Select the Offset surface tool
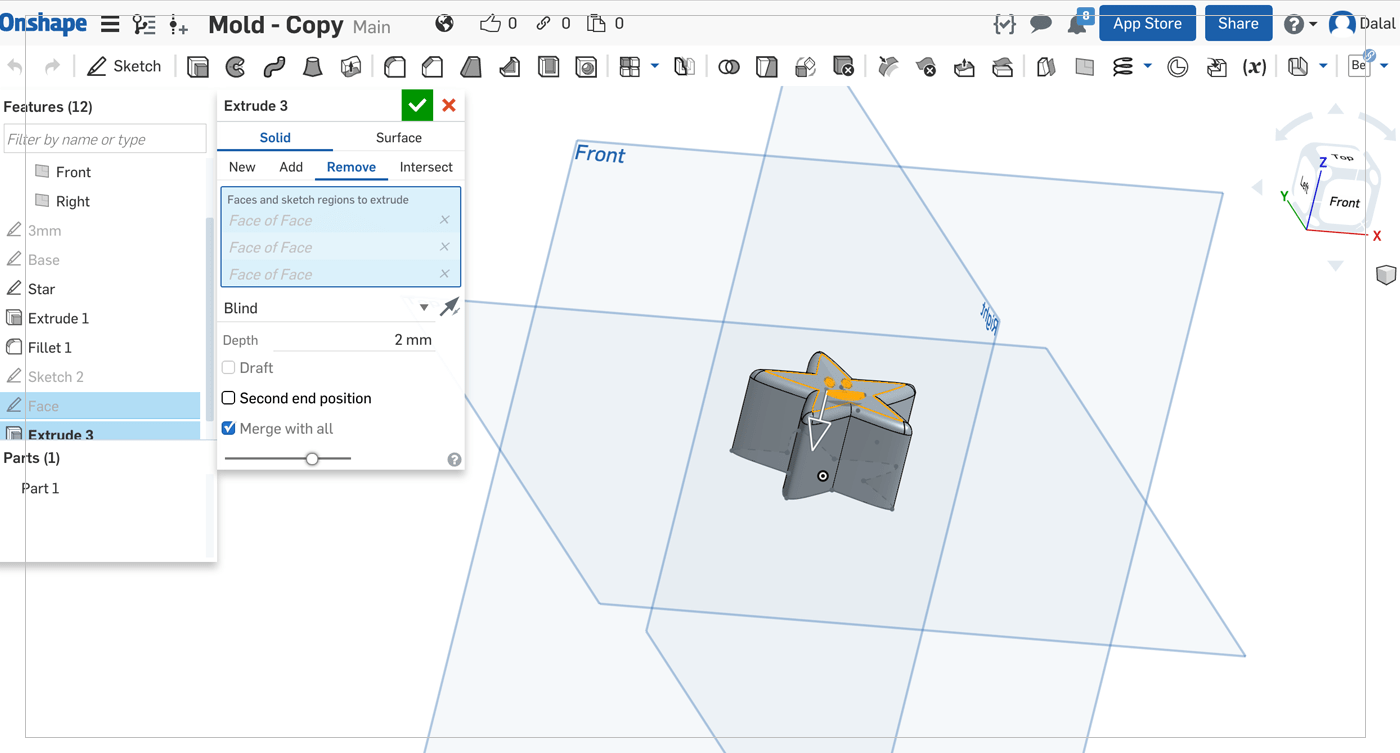 1046,67
